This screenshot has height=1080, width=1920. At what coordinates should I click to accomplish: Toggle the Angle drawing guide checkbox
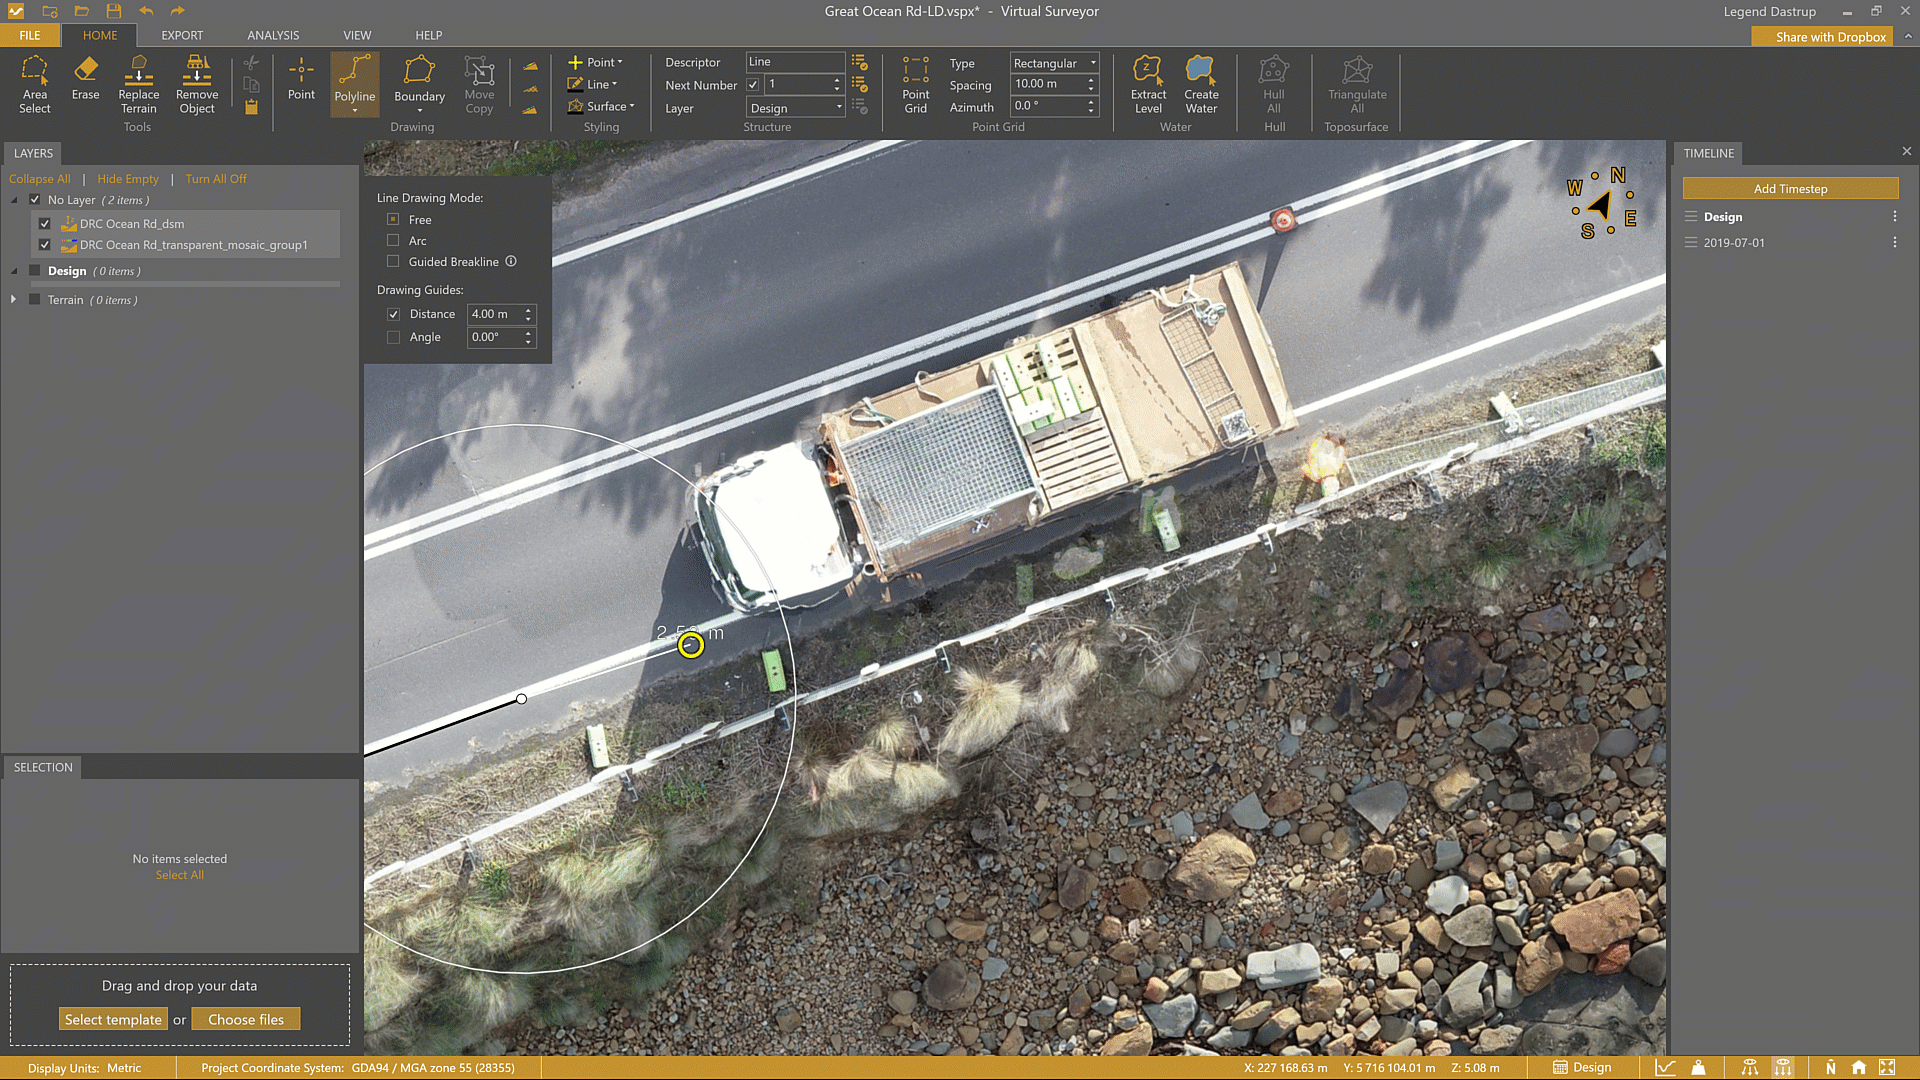click(394, 338)
